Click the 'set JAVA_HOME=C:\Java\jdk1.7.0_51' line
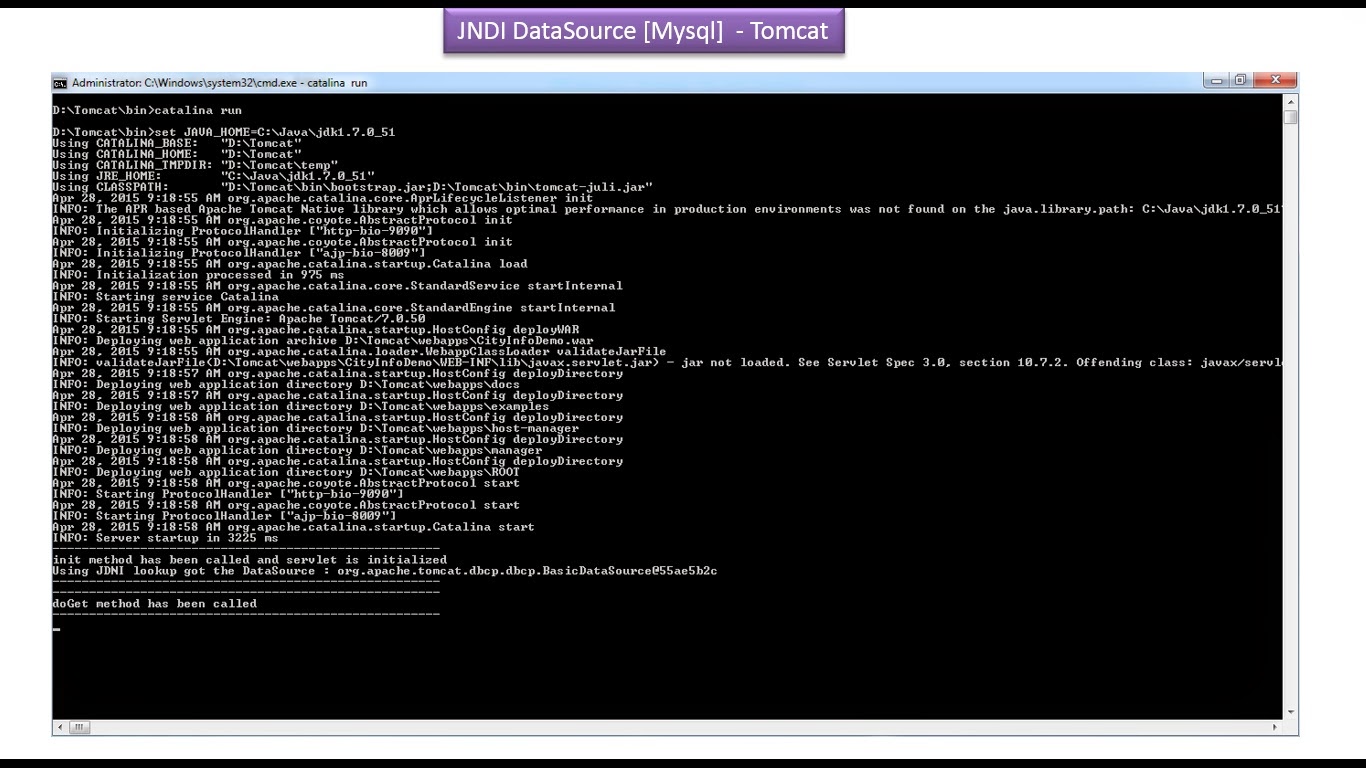This screenshot has height=768, width=1366. tap(223, 132)
